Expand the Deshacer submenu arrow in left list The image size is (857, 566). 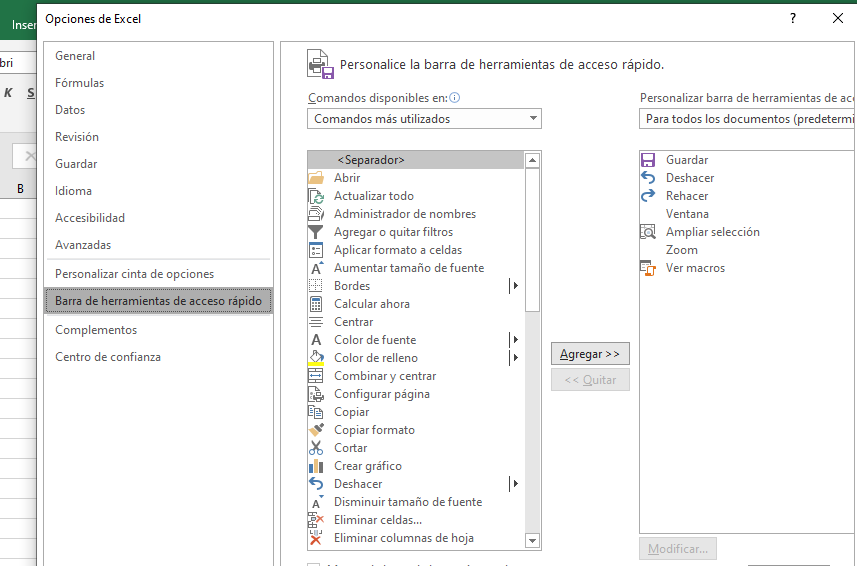point(514,484)
